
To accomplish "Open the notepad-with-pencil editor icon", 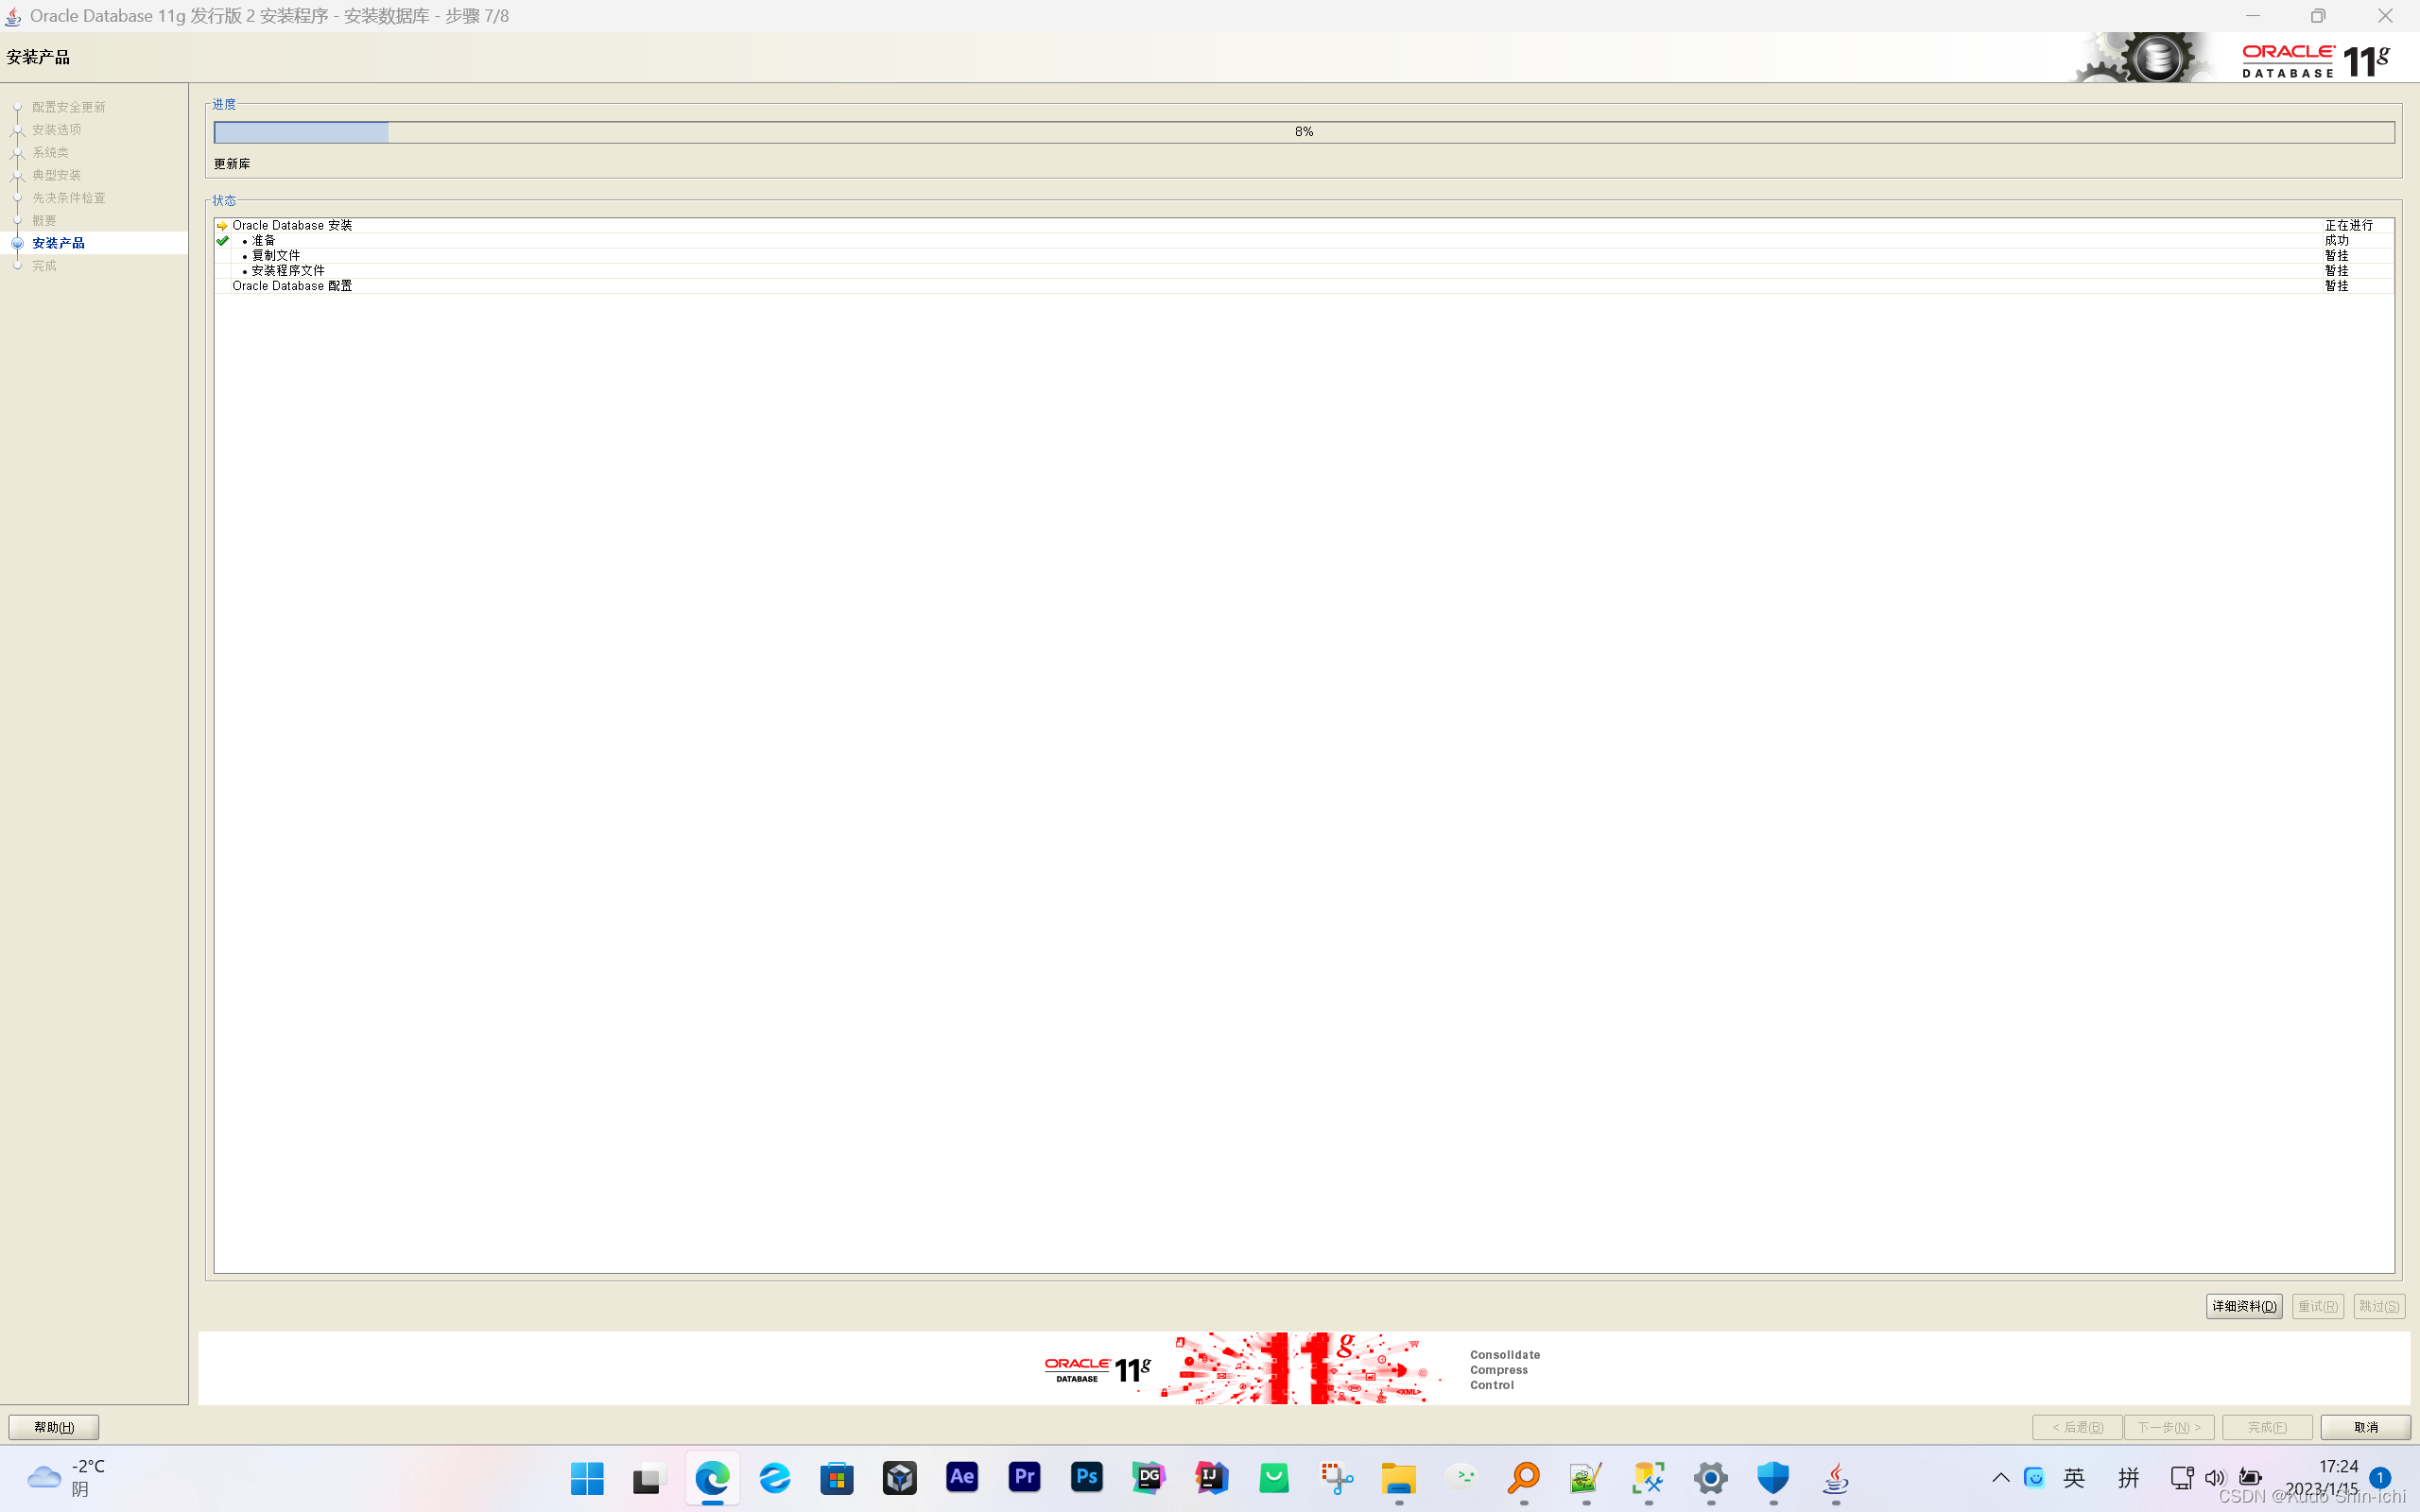I will click(x=1586, y=1477).
